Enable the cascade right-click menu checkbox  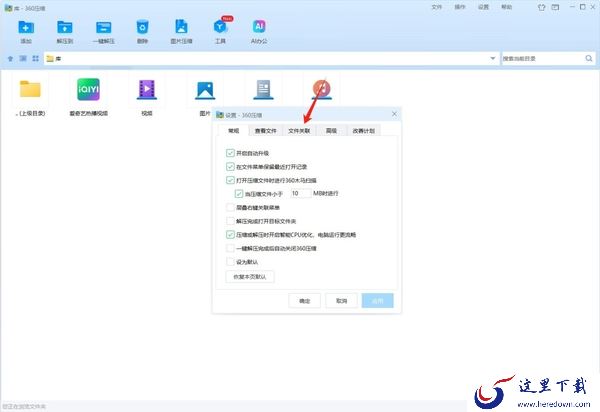point(230,207)
